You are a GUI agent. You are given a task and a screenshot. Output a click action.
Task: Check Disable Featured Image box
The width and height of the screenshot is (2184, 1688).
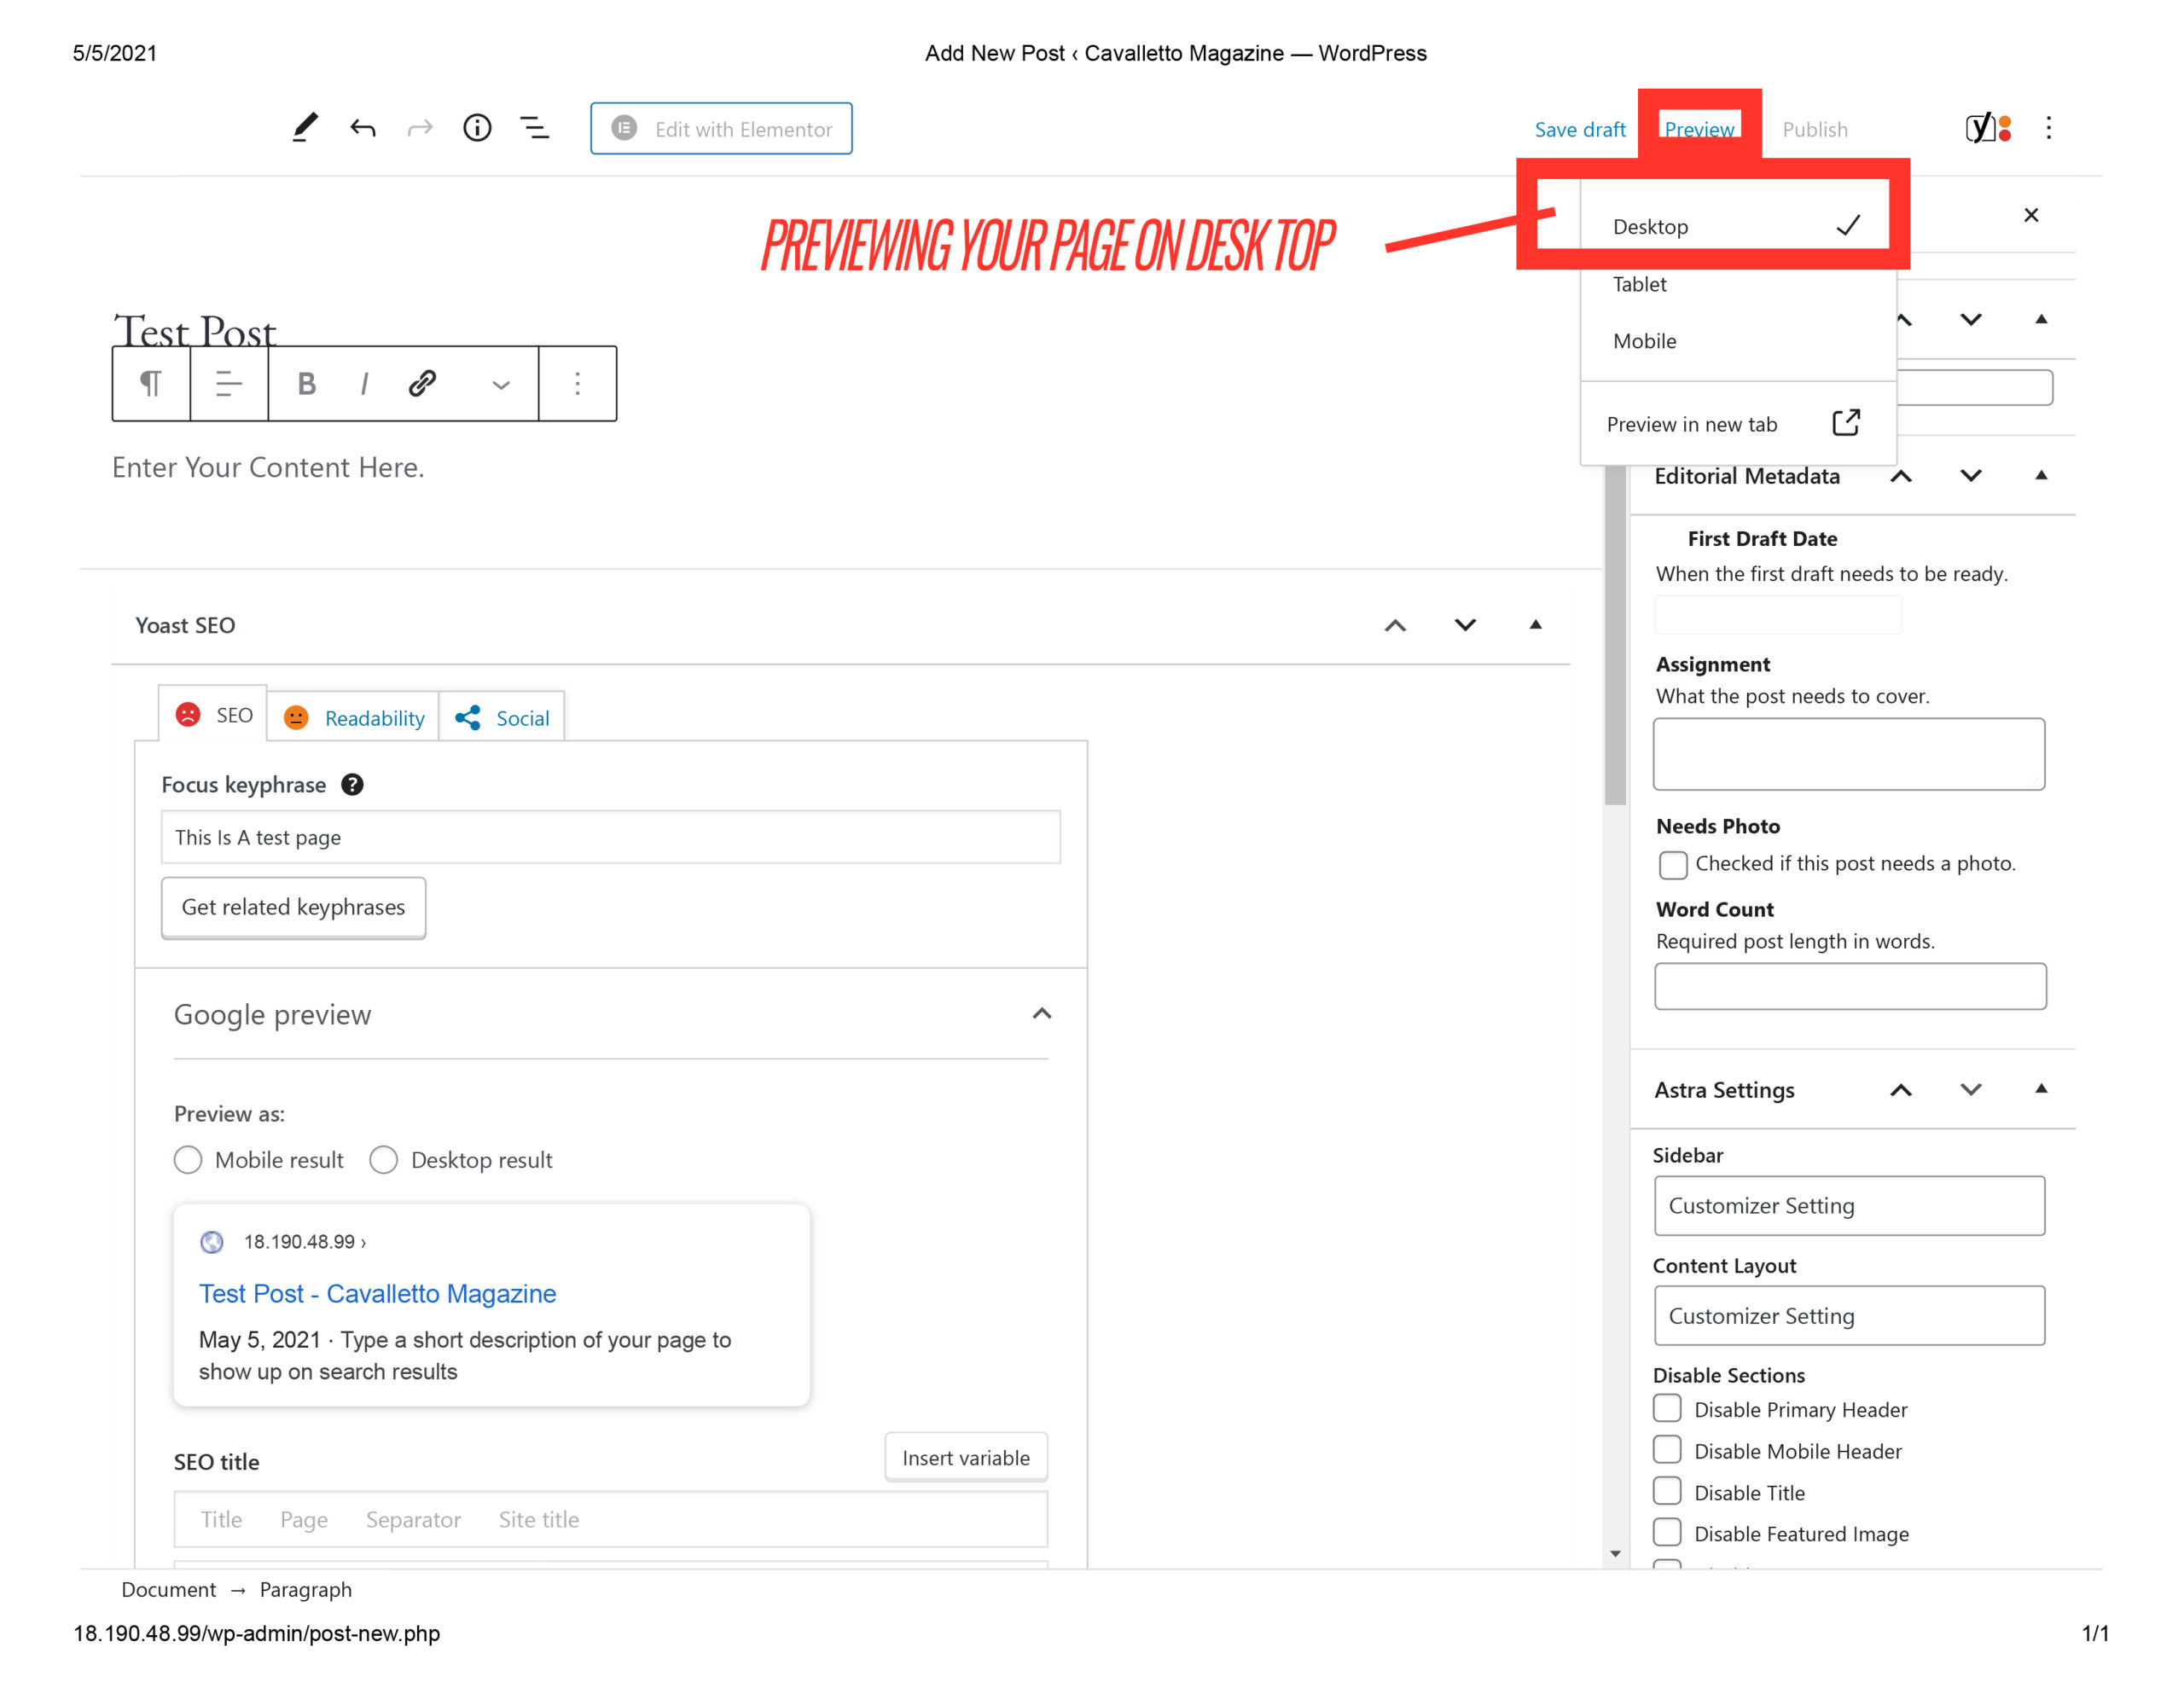tap(1667, 1532)
